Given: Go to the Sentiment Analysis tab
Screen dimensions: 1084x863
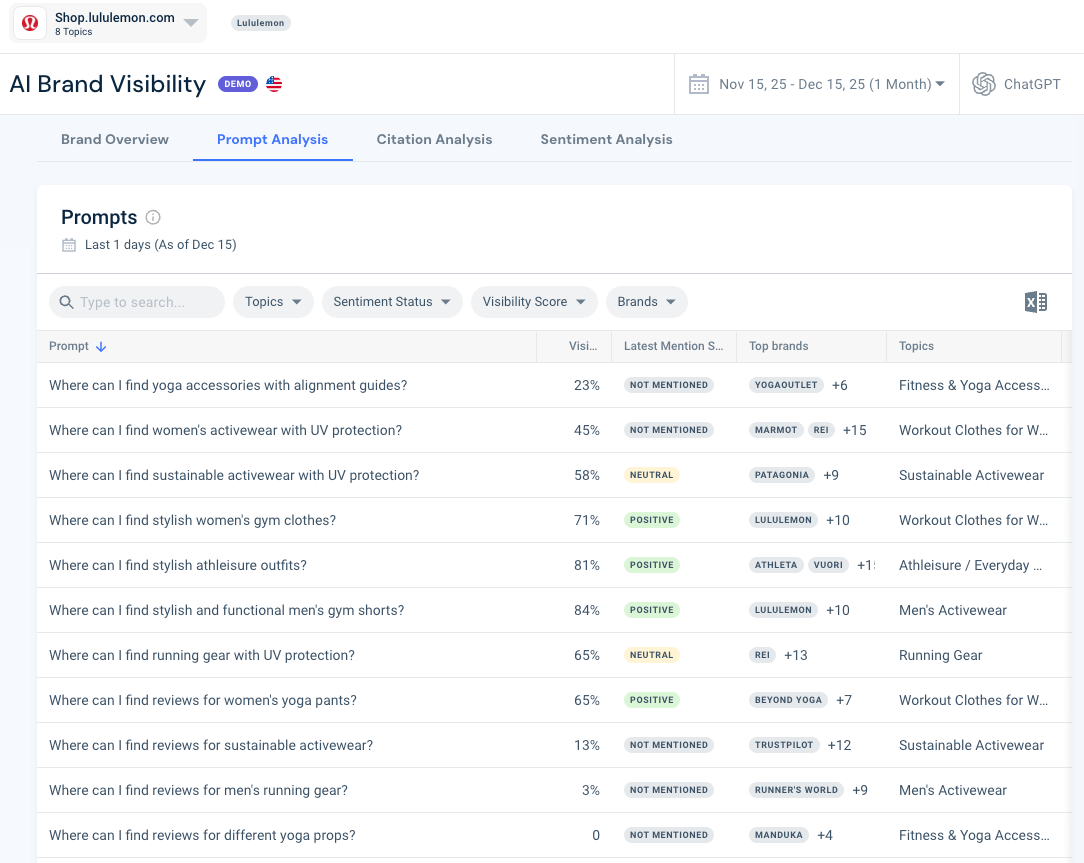Looking at the screenshot, I should click(x=606, y=139).
